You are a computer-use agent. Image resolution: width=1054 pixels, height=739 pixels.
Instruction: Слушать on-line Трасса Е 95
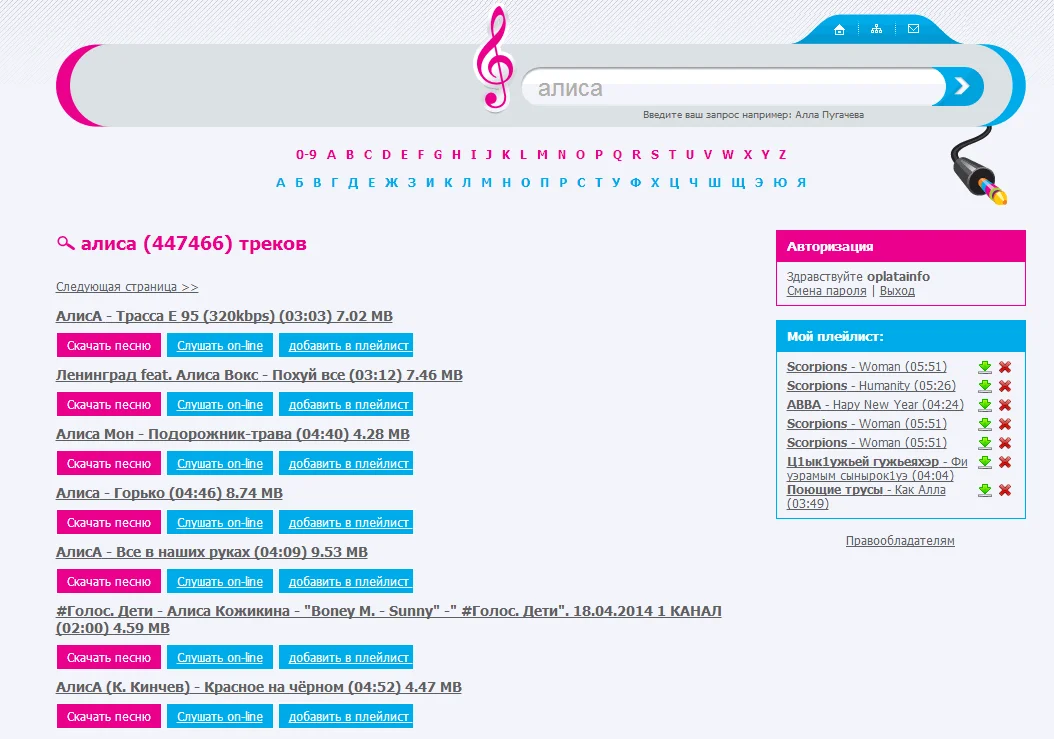[x=220, y=346]
